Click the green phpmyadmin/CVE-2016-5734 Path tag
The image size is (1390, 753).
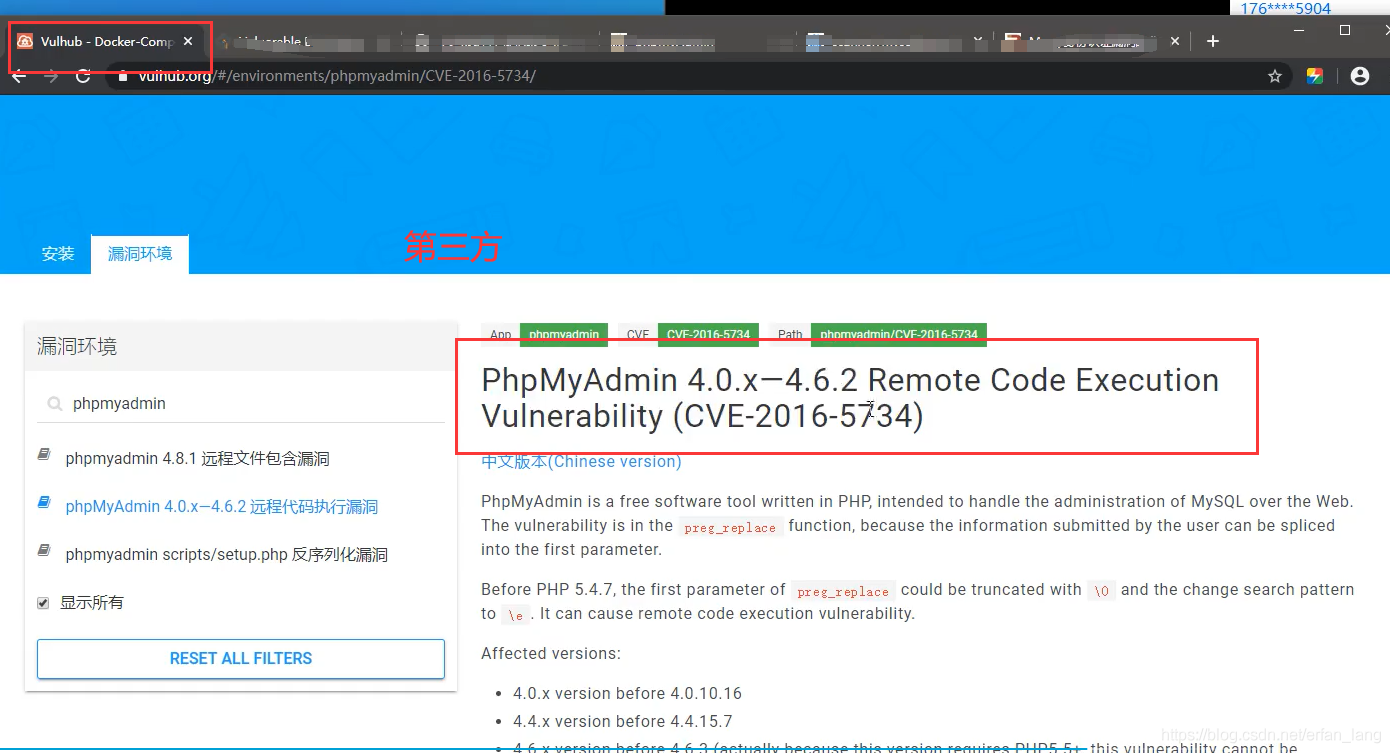[x=899, y=335]
